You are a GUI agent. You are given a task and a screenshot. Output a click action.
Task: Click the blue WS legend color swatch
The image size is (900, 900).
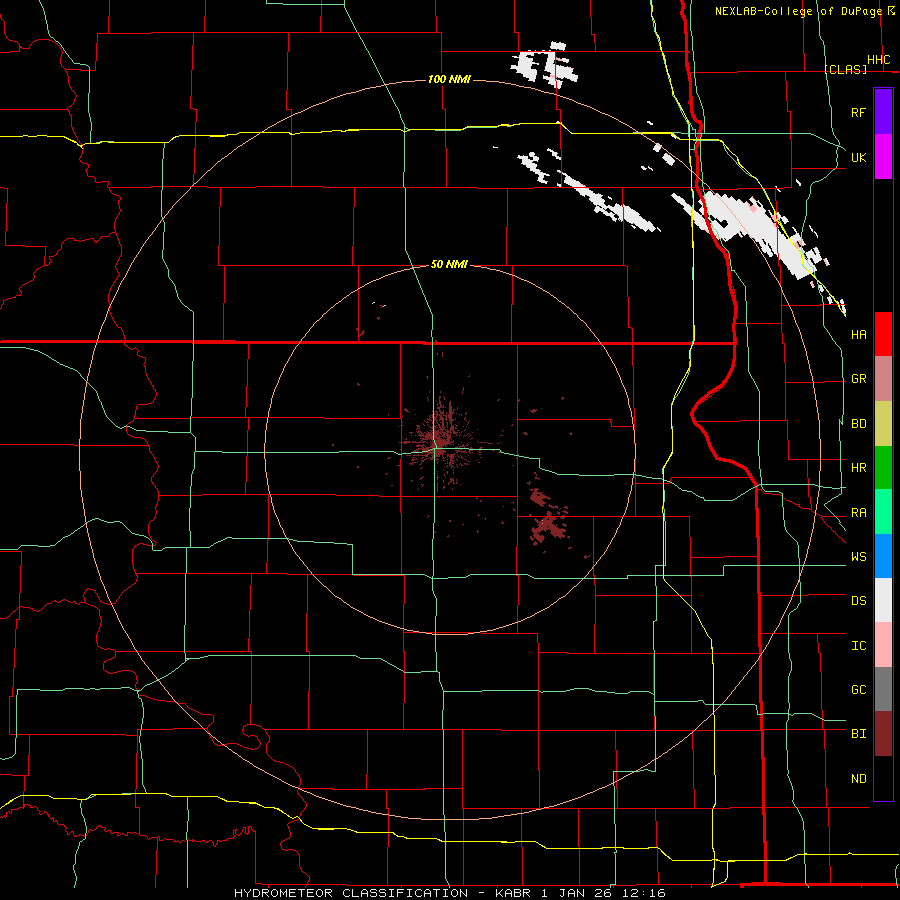click(883, 556)
